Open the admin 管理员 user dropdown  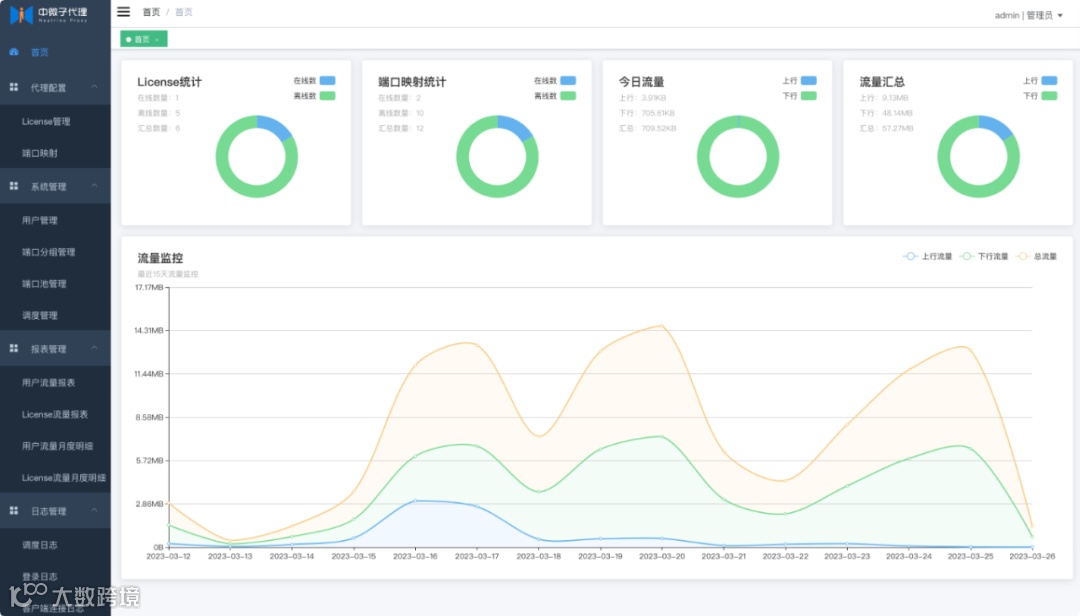[1028, 15]
